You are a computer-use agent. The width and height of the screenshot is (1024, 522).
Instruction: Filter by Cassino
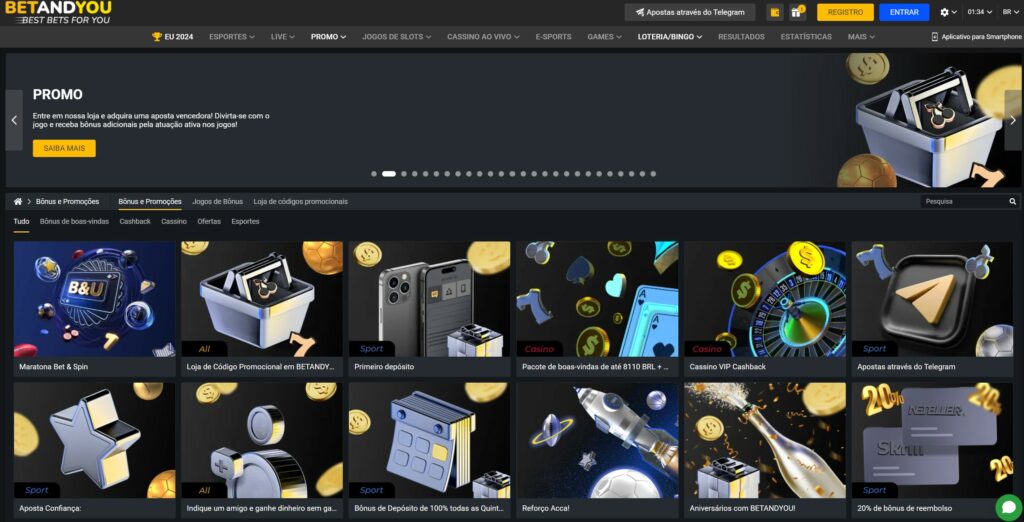tap(174, 221)
